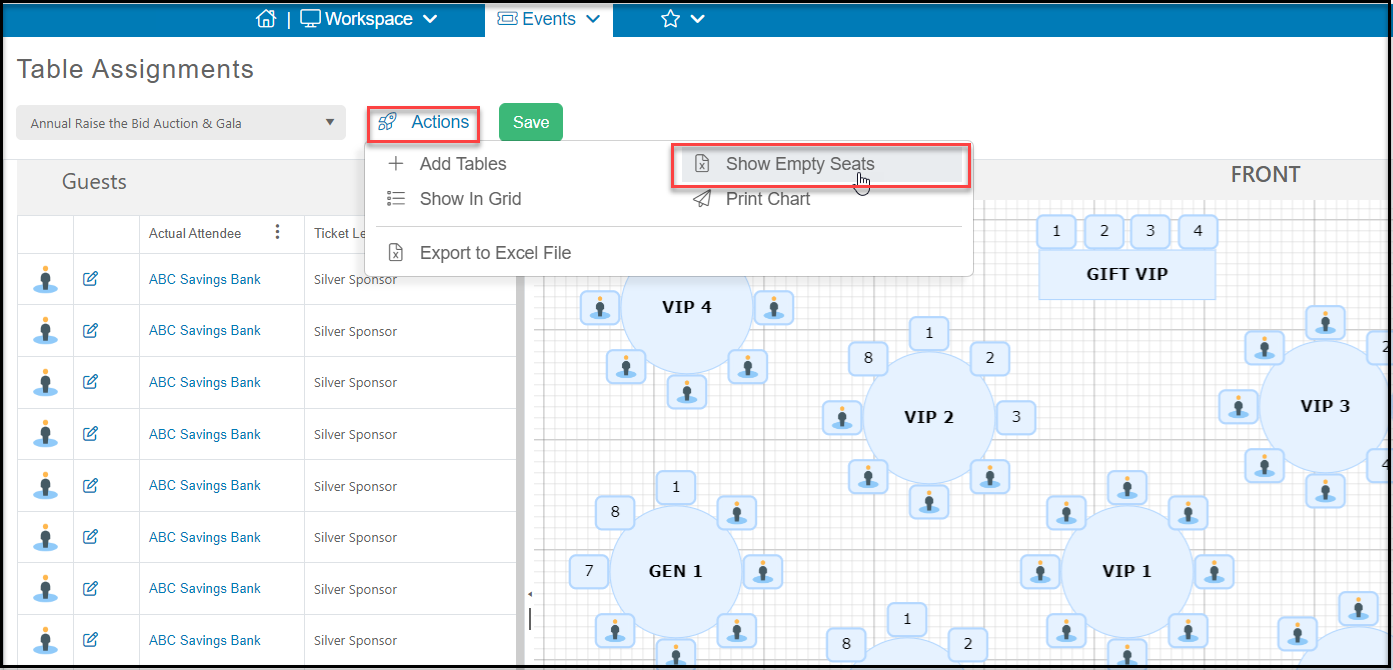
Task: Click the Excel icon beside Export to Excel File
Action: pyautogui.click(x=396, y=253)
